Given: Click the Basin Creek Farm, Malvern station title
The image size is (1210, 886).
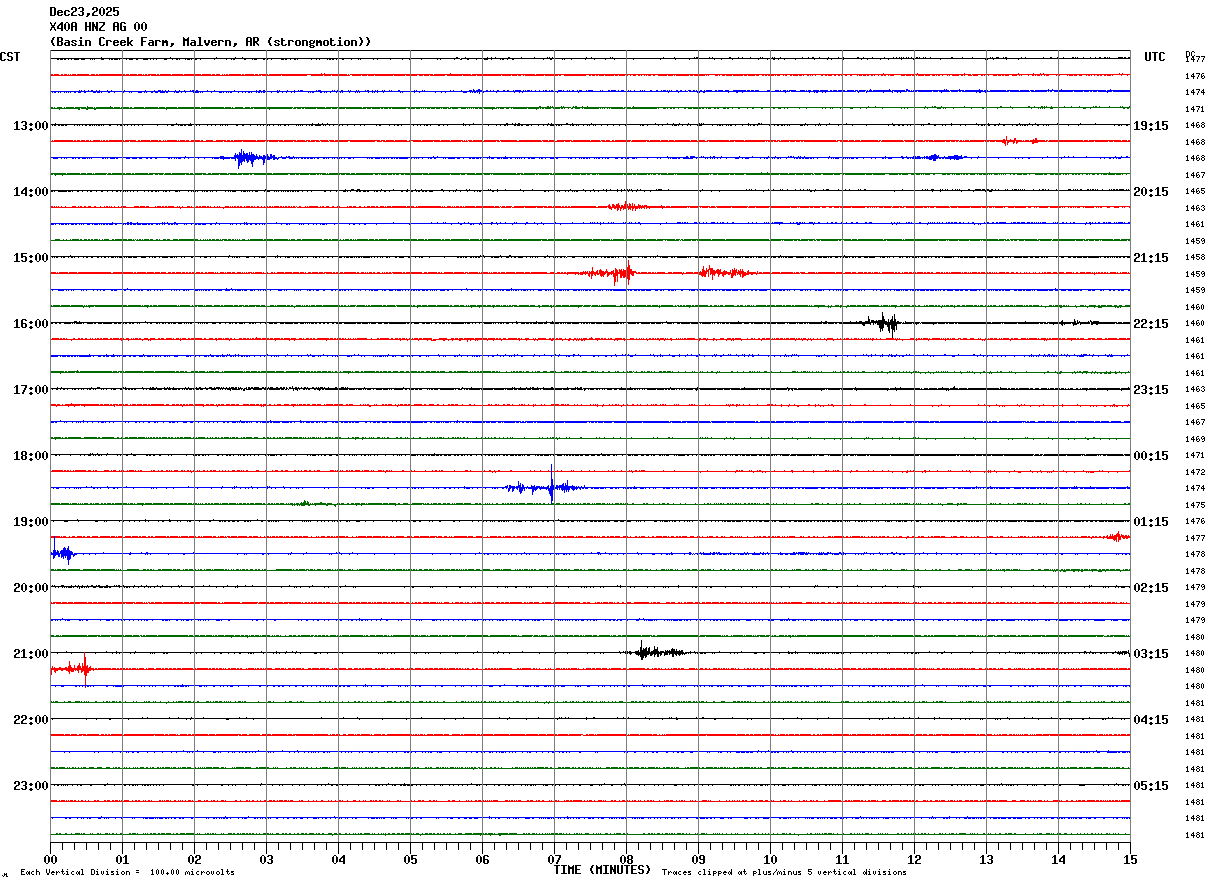Looking at the screenshot, I should pyautogui.click(x=210, y=42).
